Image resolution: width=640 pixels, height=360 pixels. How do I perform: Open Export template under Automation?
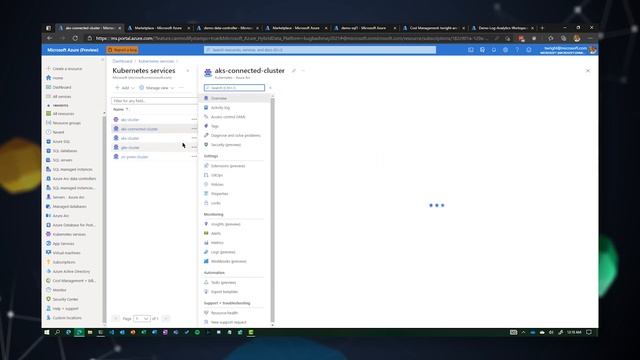pyautogui.click(x=224, y=292)
